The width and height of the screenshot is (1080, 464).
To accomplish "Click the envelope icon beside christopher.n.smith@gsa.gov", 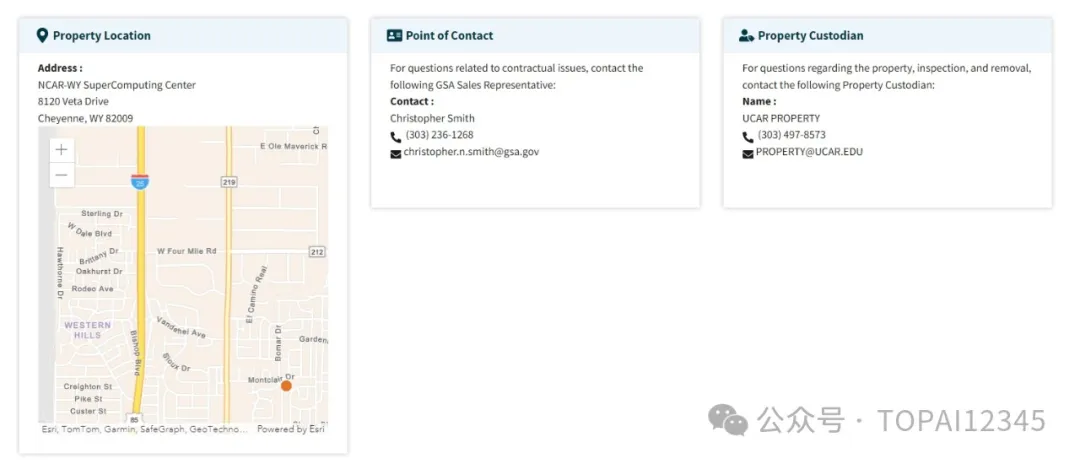I will pyautogui.click(x=395, y=154).
